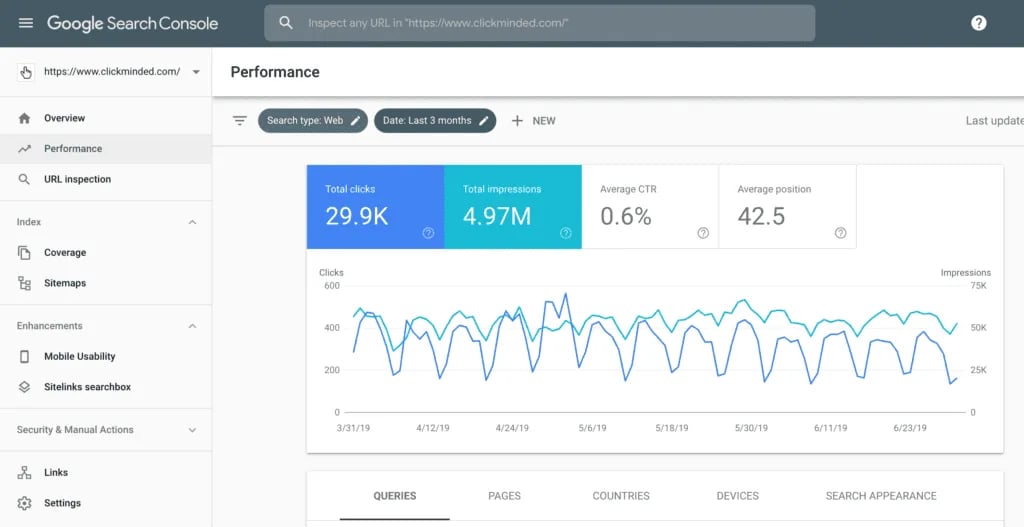
Task: Click the help question mark icon
Action: (978, 23)
